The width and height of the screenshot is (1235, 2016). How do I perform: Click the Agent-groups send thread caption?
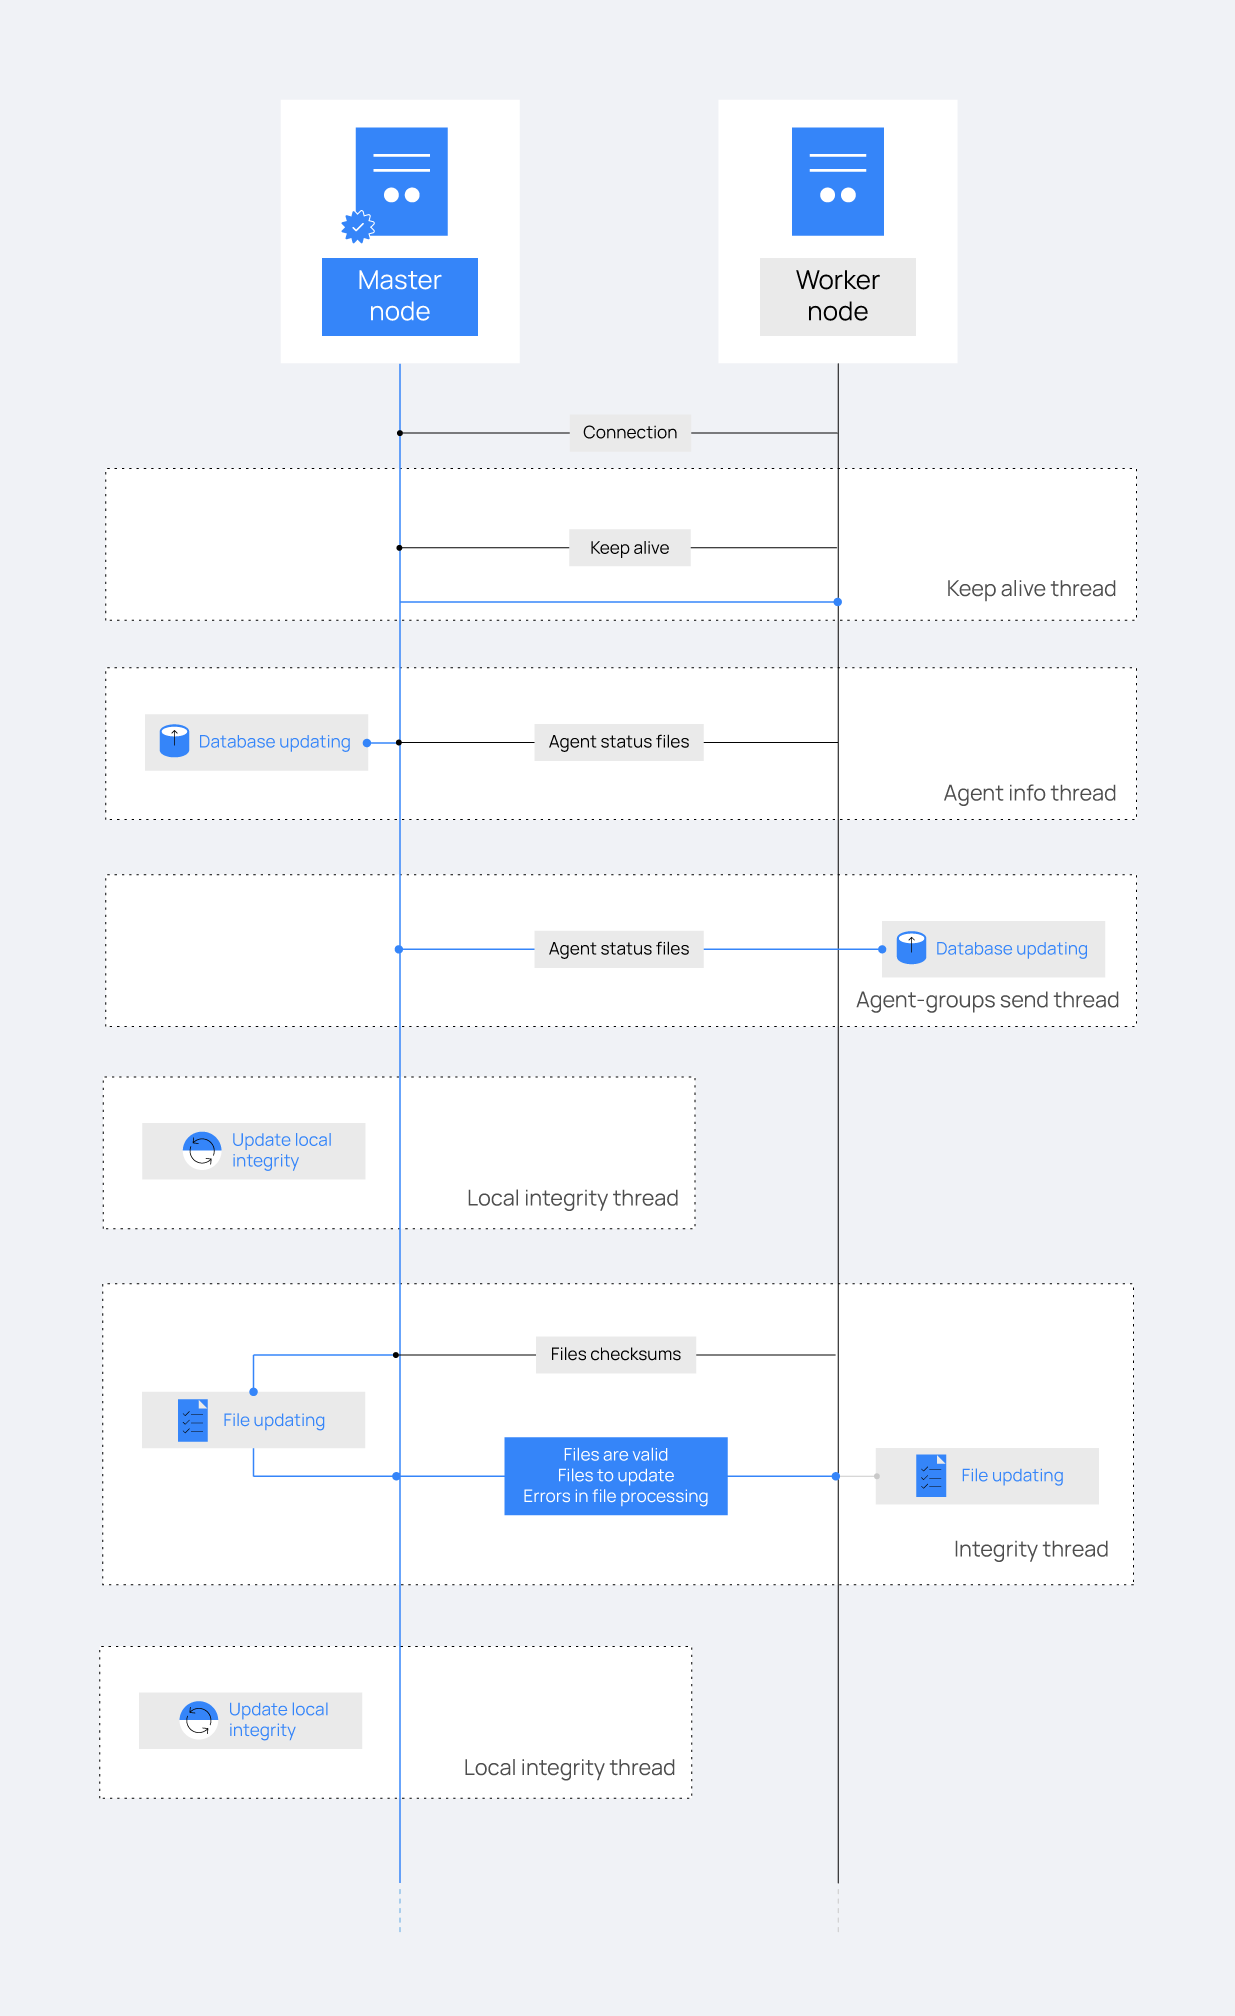click(987, 1000)
